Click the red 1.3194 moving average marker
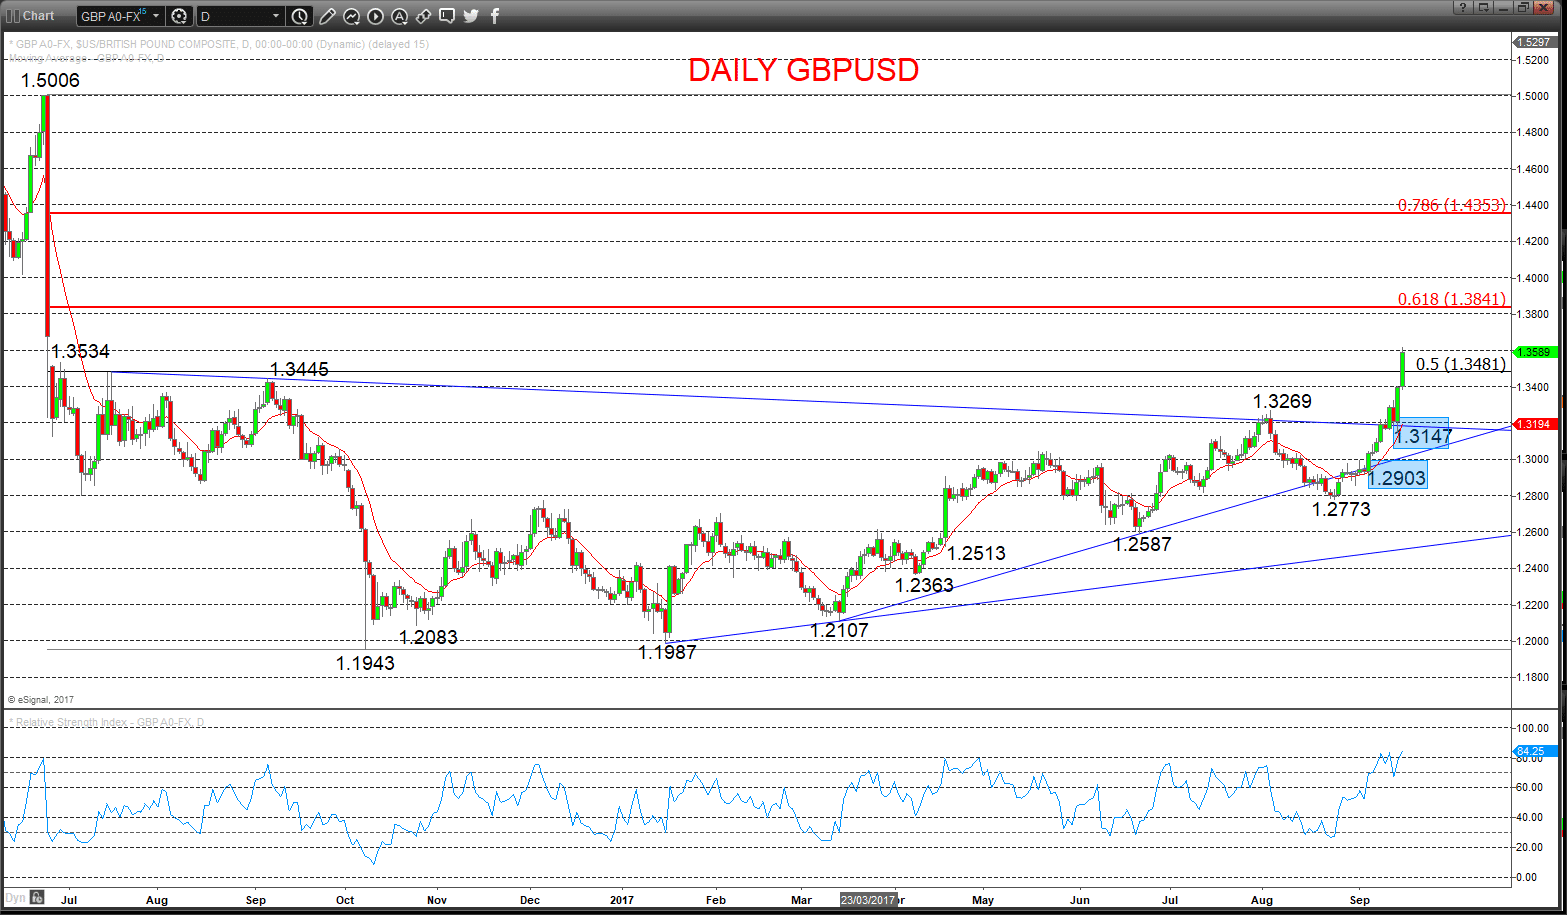1567x915 pixels. coord(1534,424)
